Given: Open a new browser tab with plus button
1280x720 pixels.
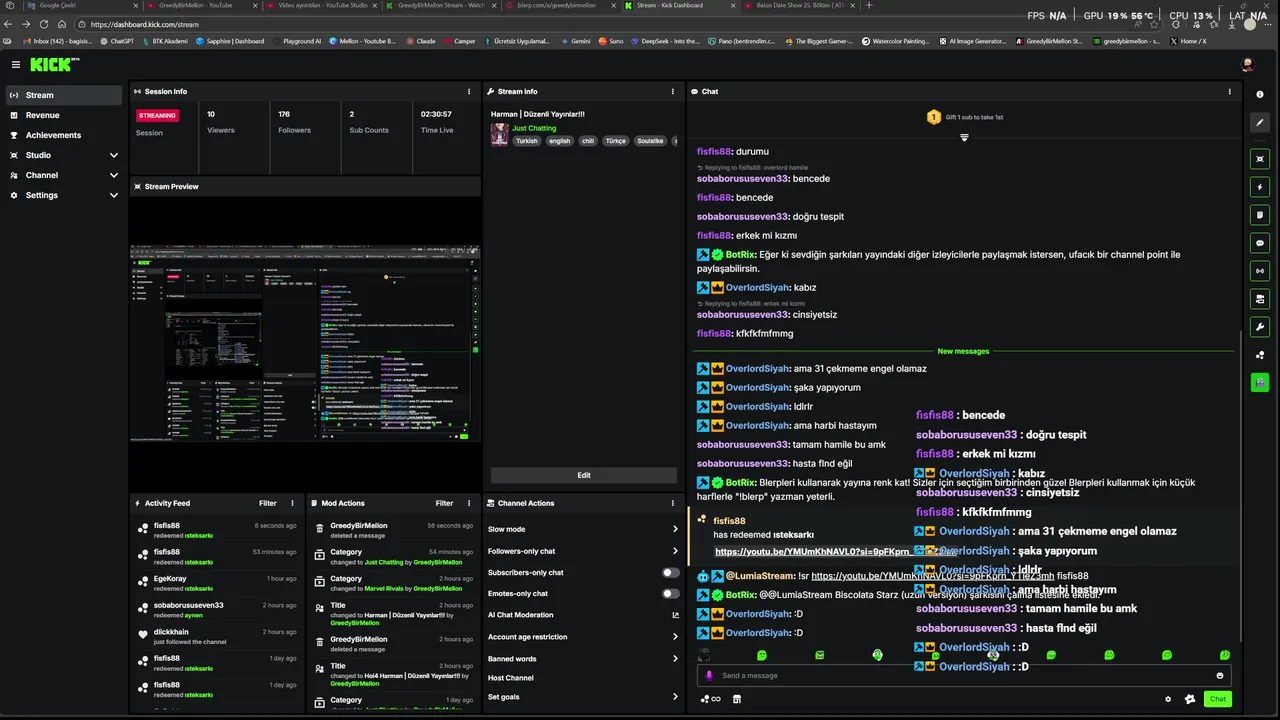Looking at the screenshot, I should click(868, 5).
